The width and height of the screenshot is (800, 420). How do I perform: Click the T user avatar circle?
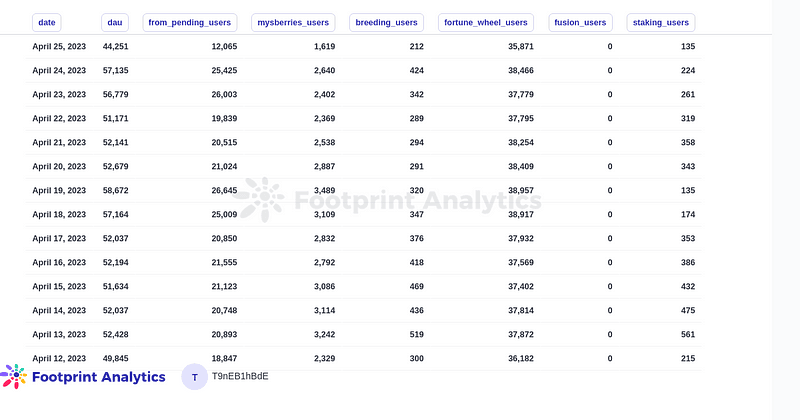pos(194,377)
